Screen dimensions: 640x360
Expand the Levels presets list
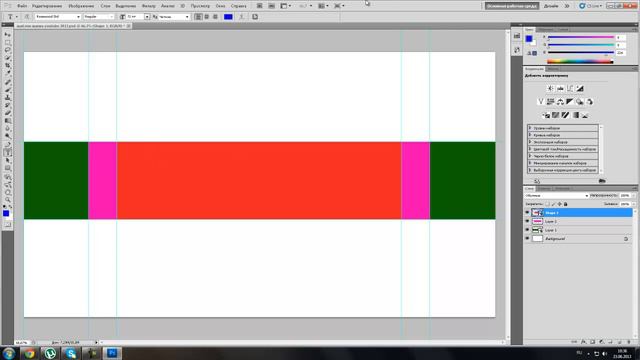pyautogui.click(x=530, y=128)
